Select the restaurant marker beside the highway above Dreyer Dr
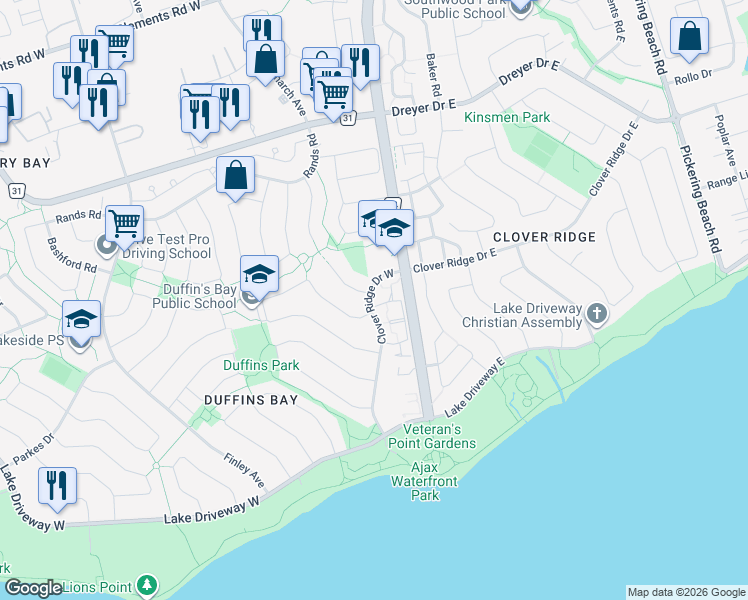 [360, 65]
